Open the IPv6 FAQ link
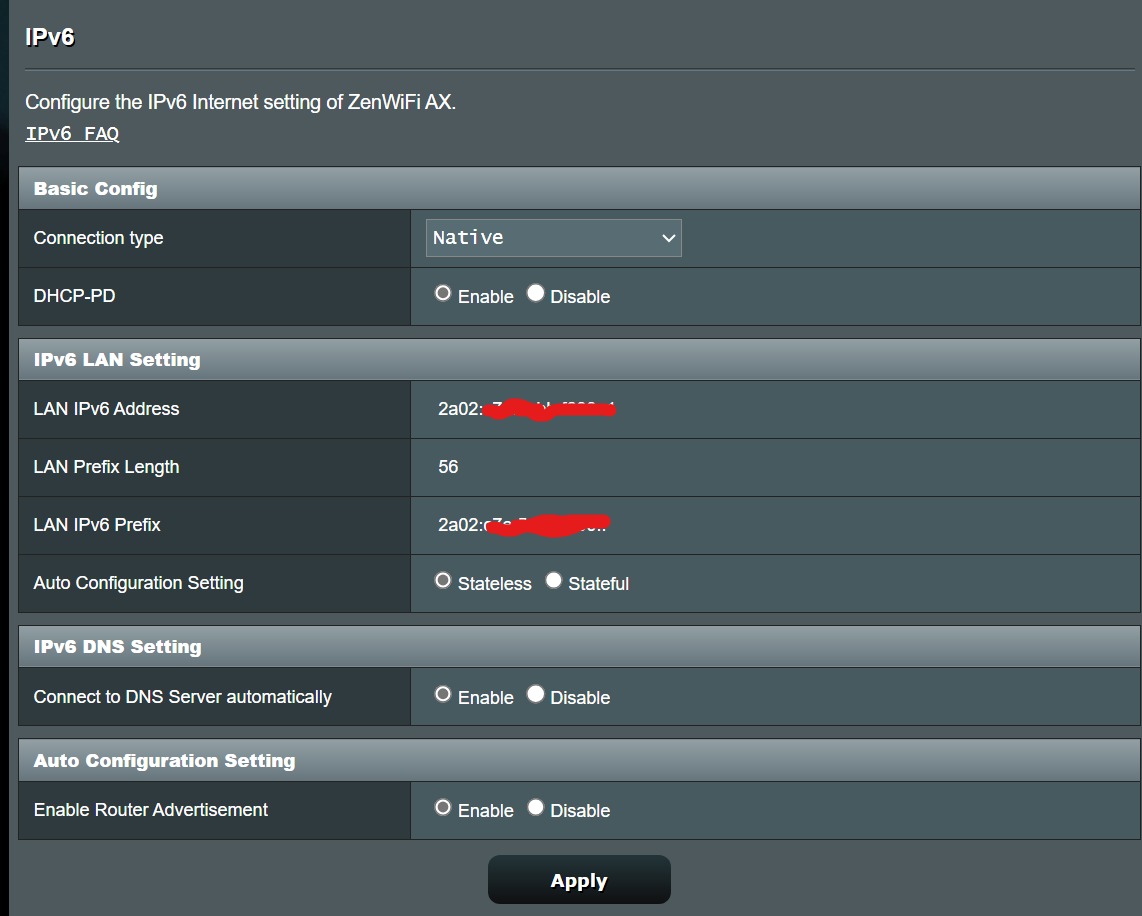Screen dimensions: 1142x916 (x=72, y=133)
